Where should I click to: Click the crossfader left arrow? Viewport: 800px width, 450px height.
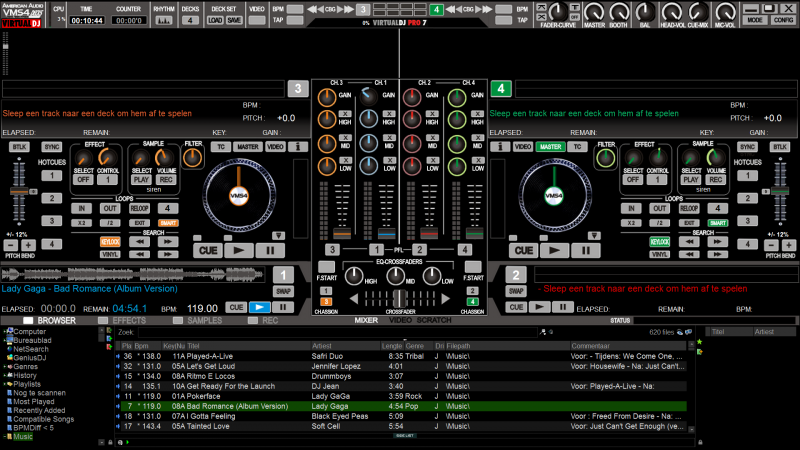(x=354, y=299)
